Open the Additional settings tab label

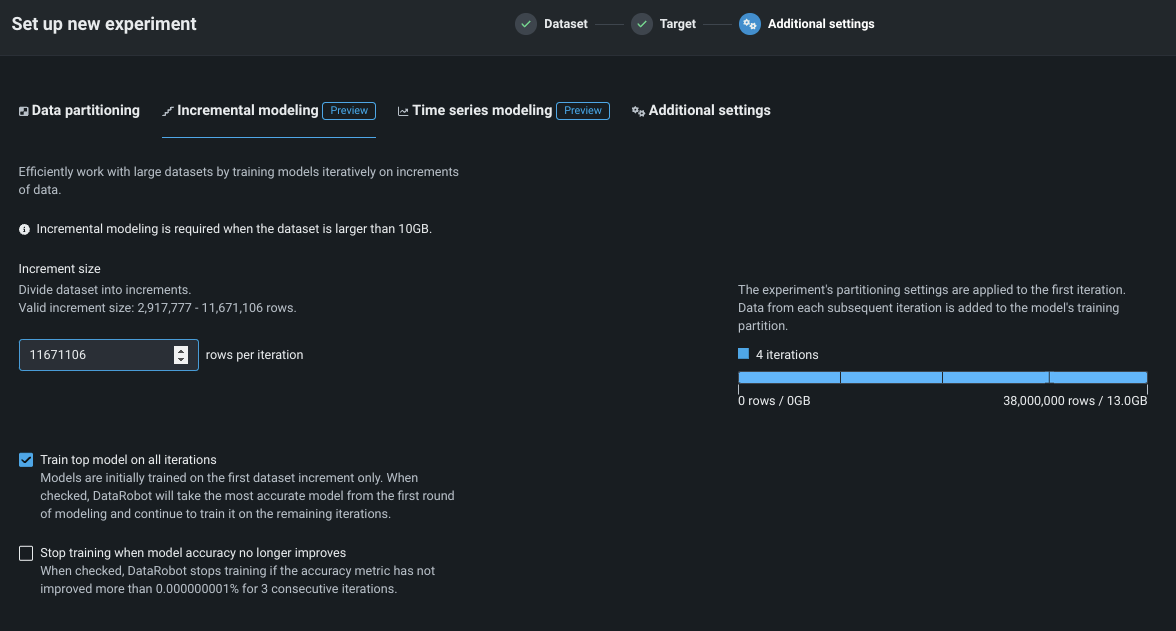point(709,110)
